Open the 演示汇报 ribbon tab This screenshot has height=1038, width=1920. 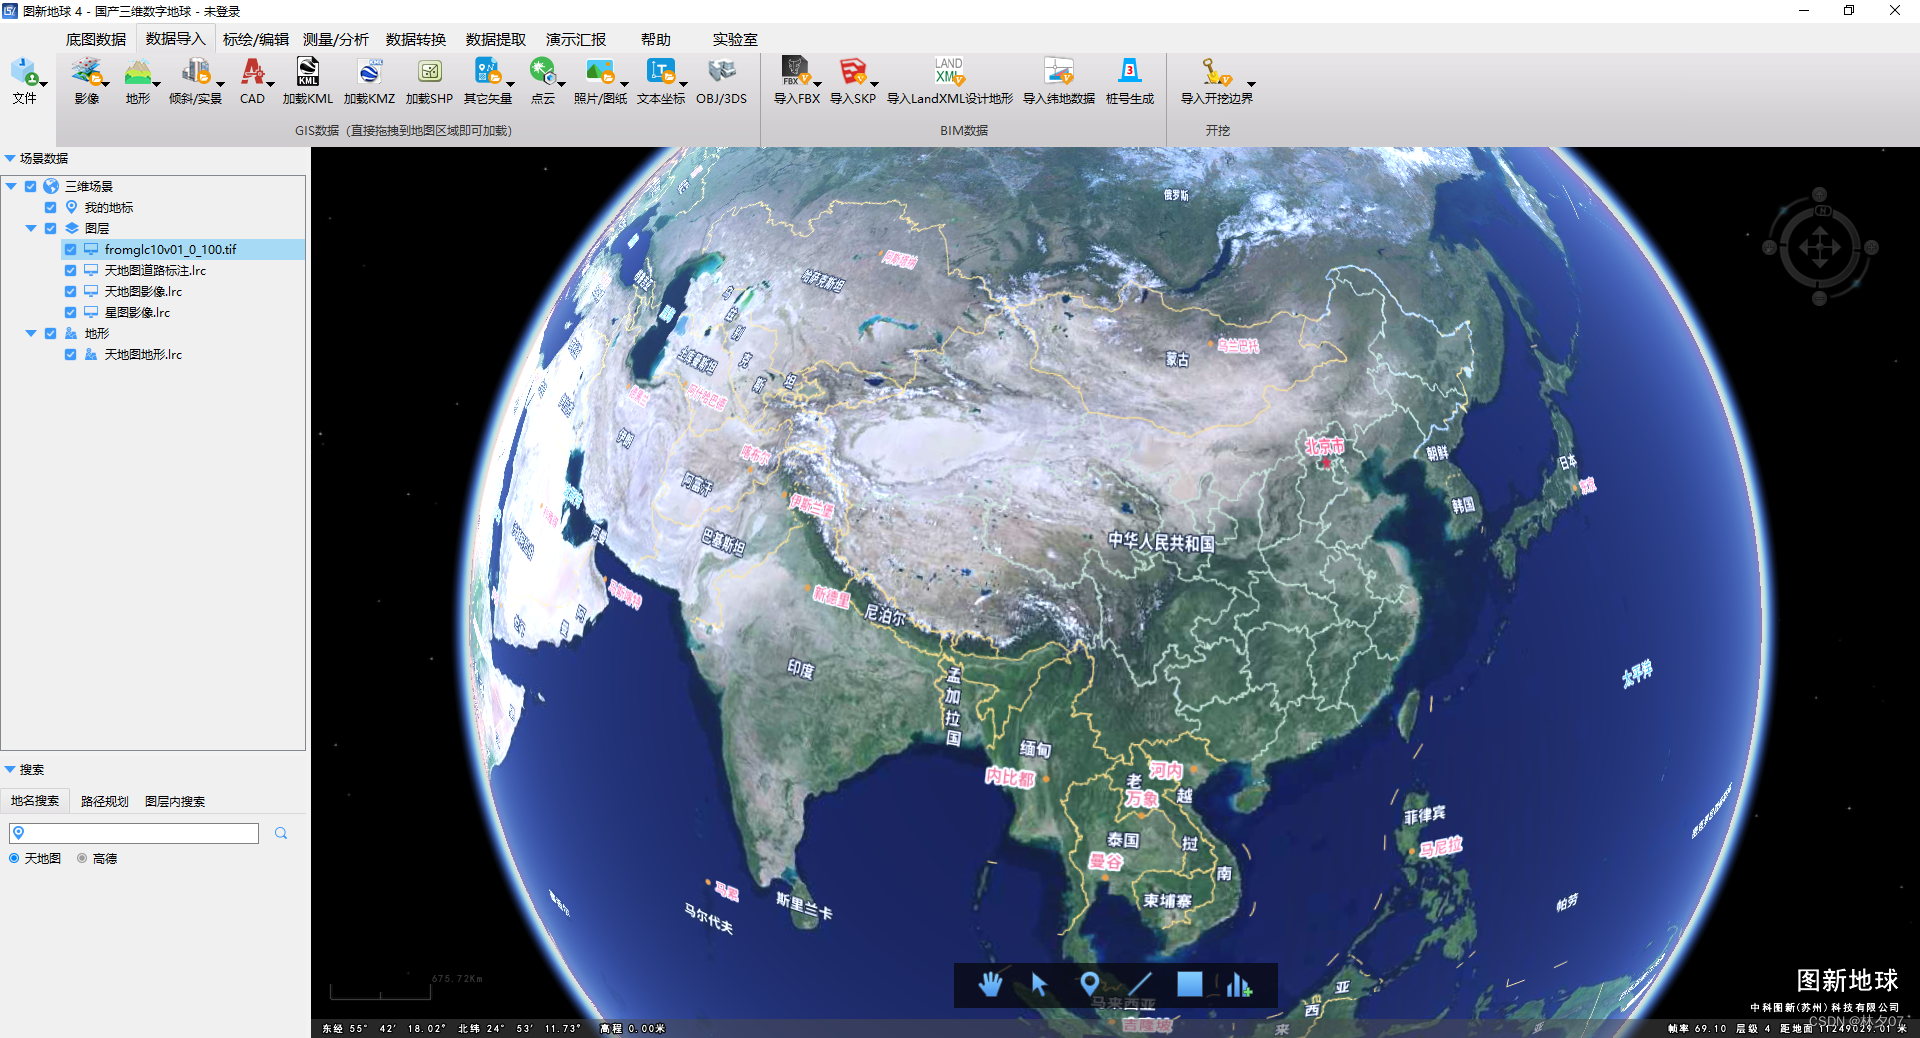pyautogui.click(x=576, y=39)
